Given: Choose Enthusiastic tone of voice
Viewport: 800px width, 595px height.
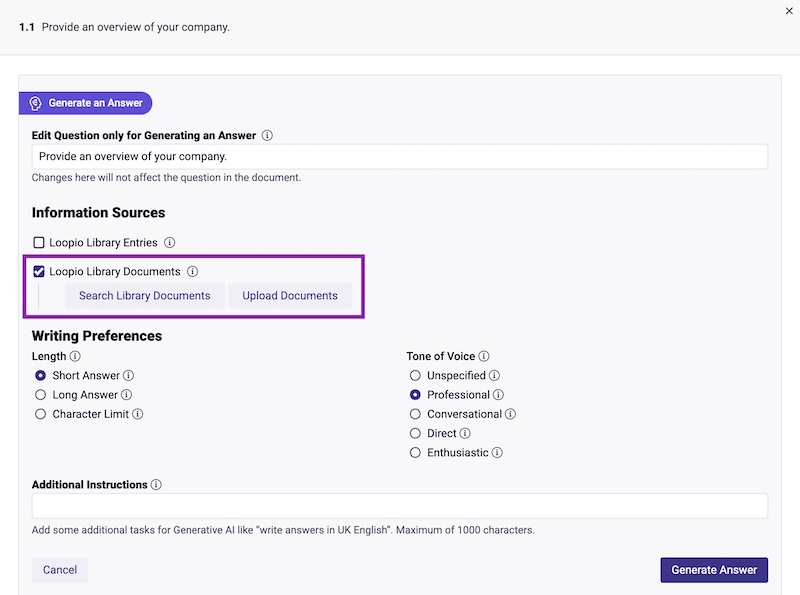Looking at the screenshot, I should point(415,453).
